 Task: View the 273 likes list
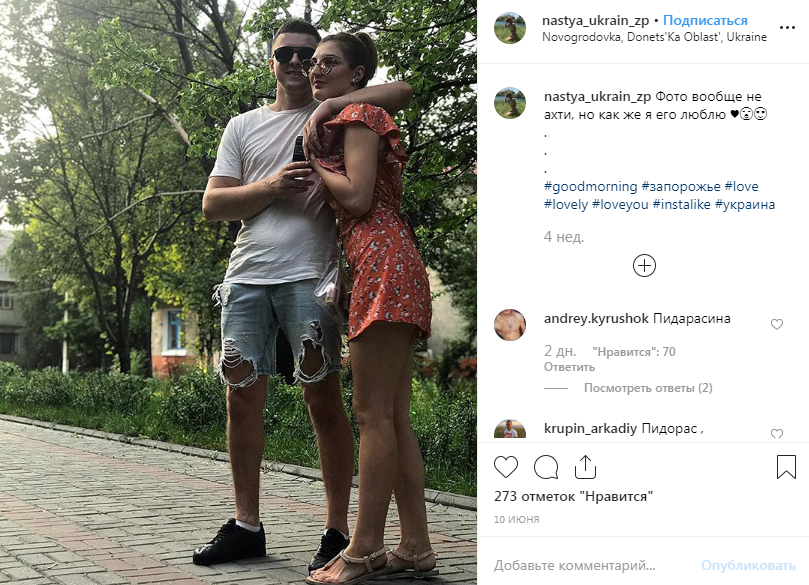pos(573,496)
